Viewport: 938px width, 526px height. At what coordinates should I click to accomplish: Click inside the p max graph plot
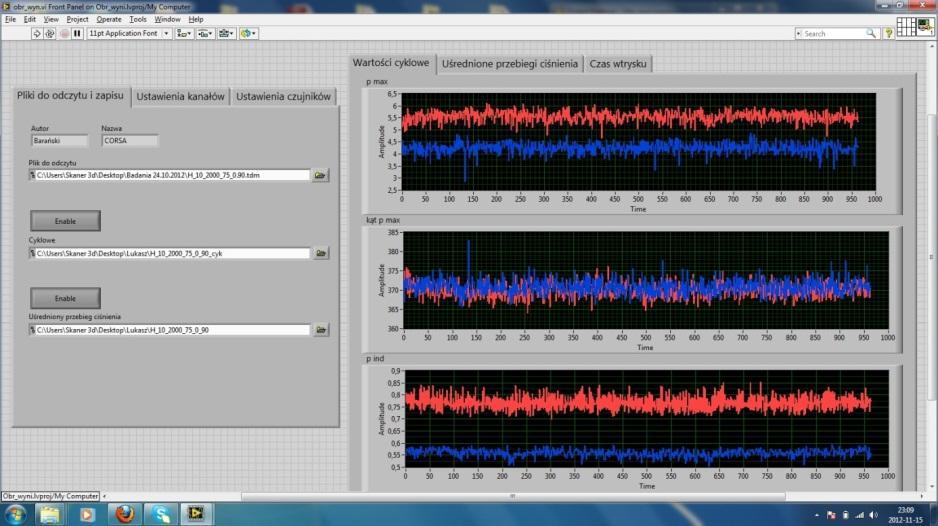(x=638, y=142)
